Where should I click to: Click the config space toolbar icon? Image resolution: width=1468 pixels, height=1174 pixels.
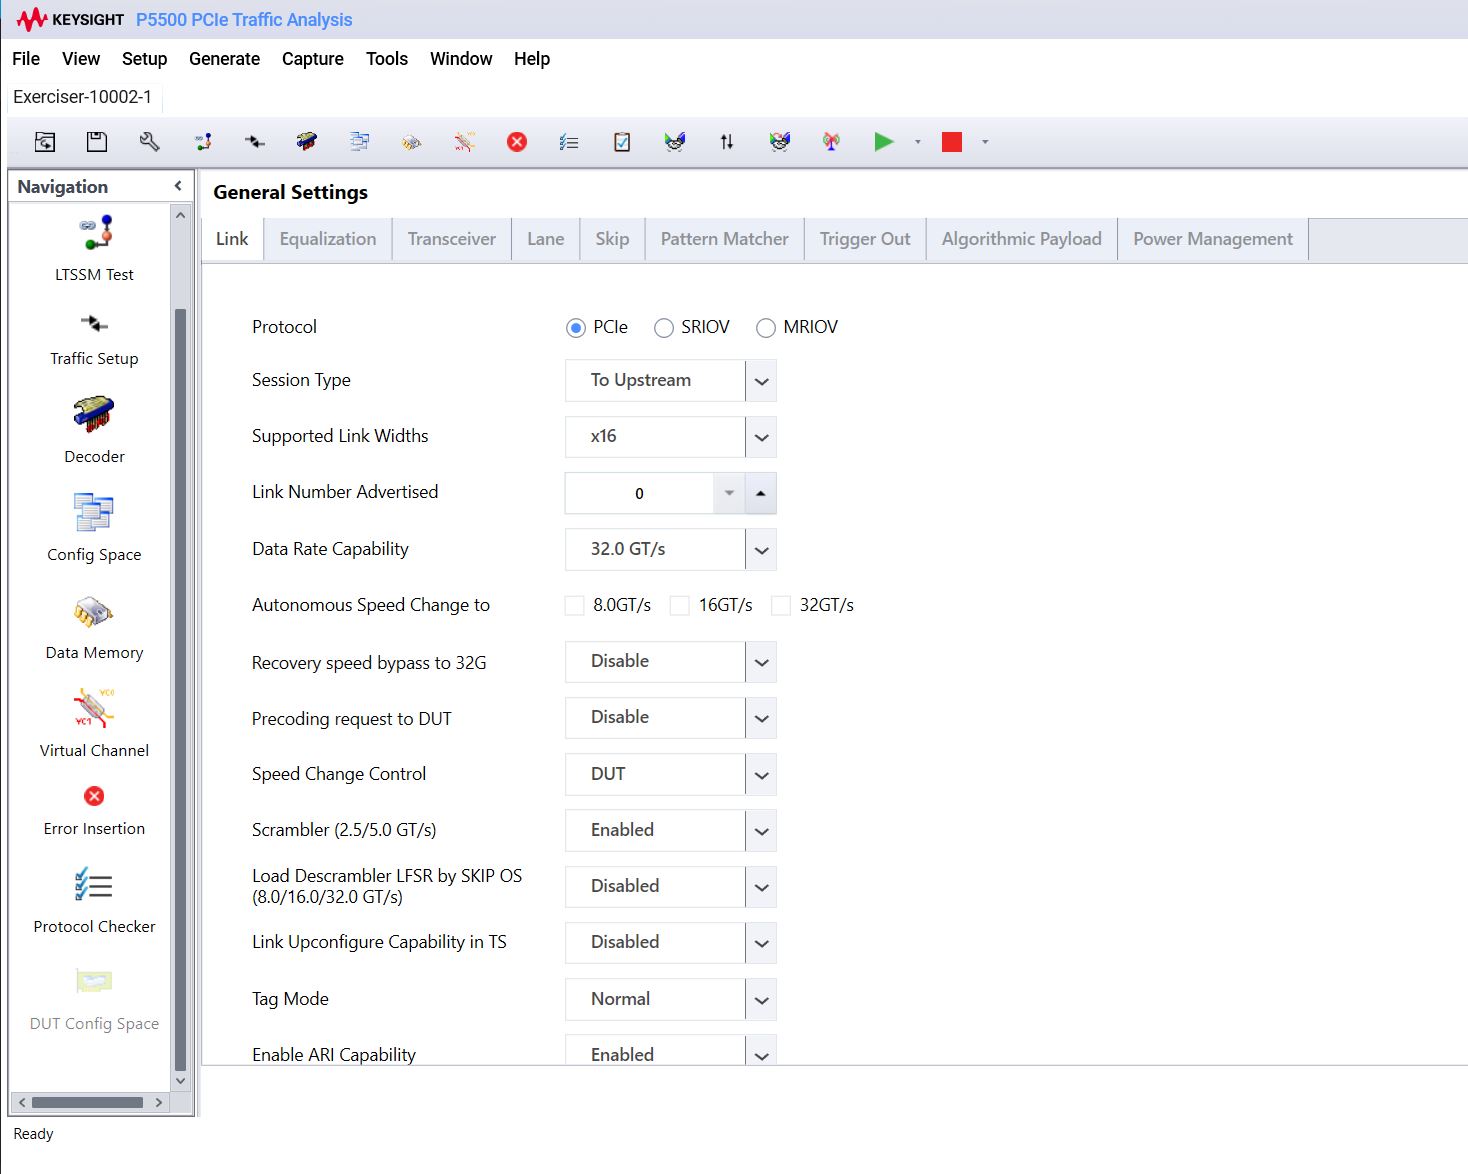tap(359, 142)
